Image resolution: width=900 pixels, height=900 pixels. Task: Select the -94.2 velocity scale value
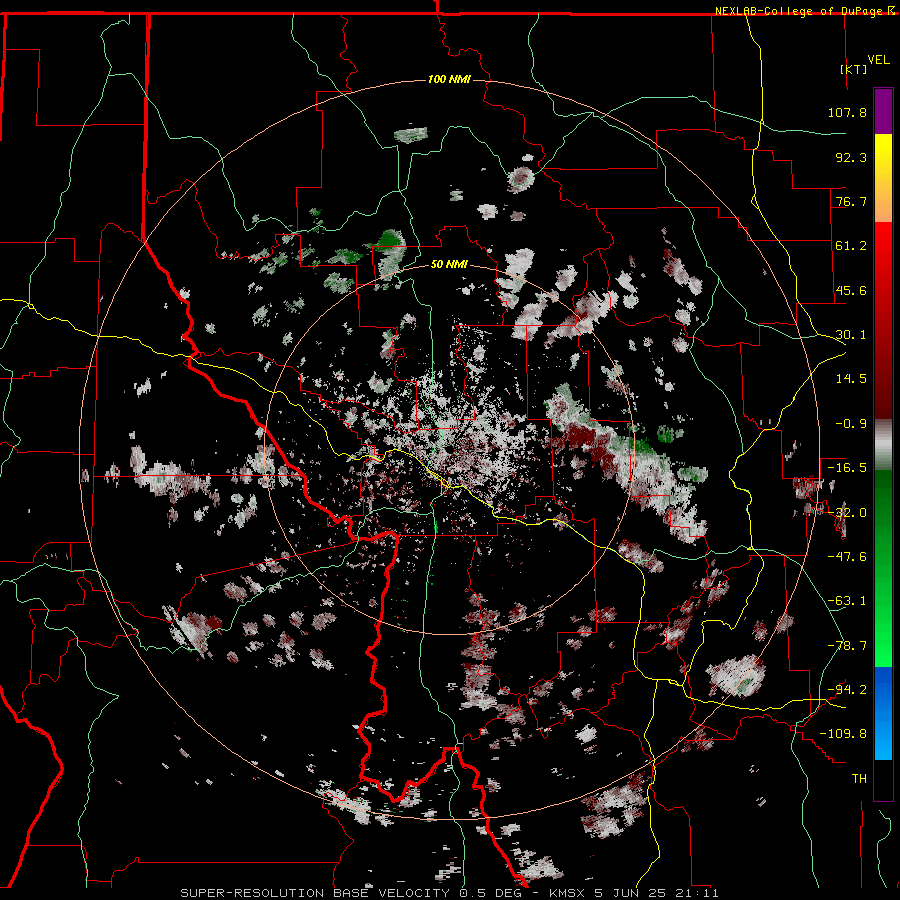point(847,690)
